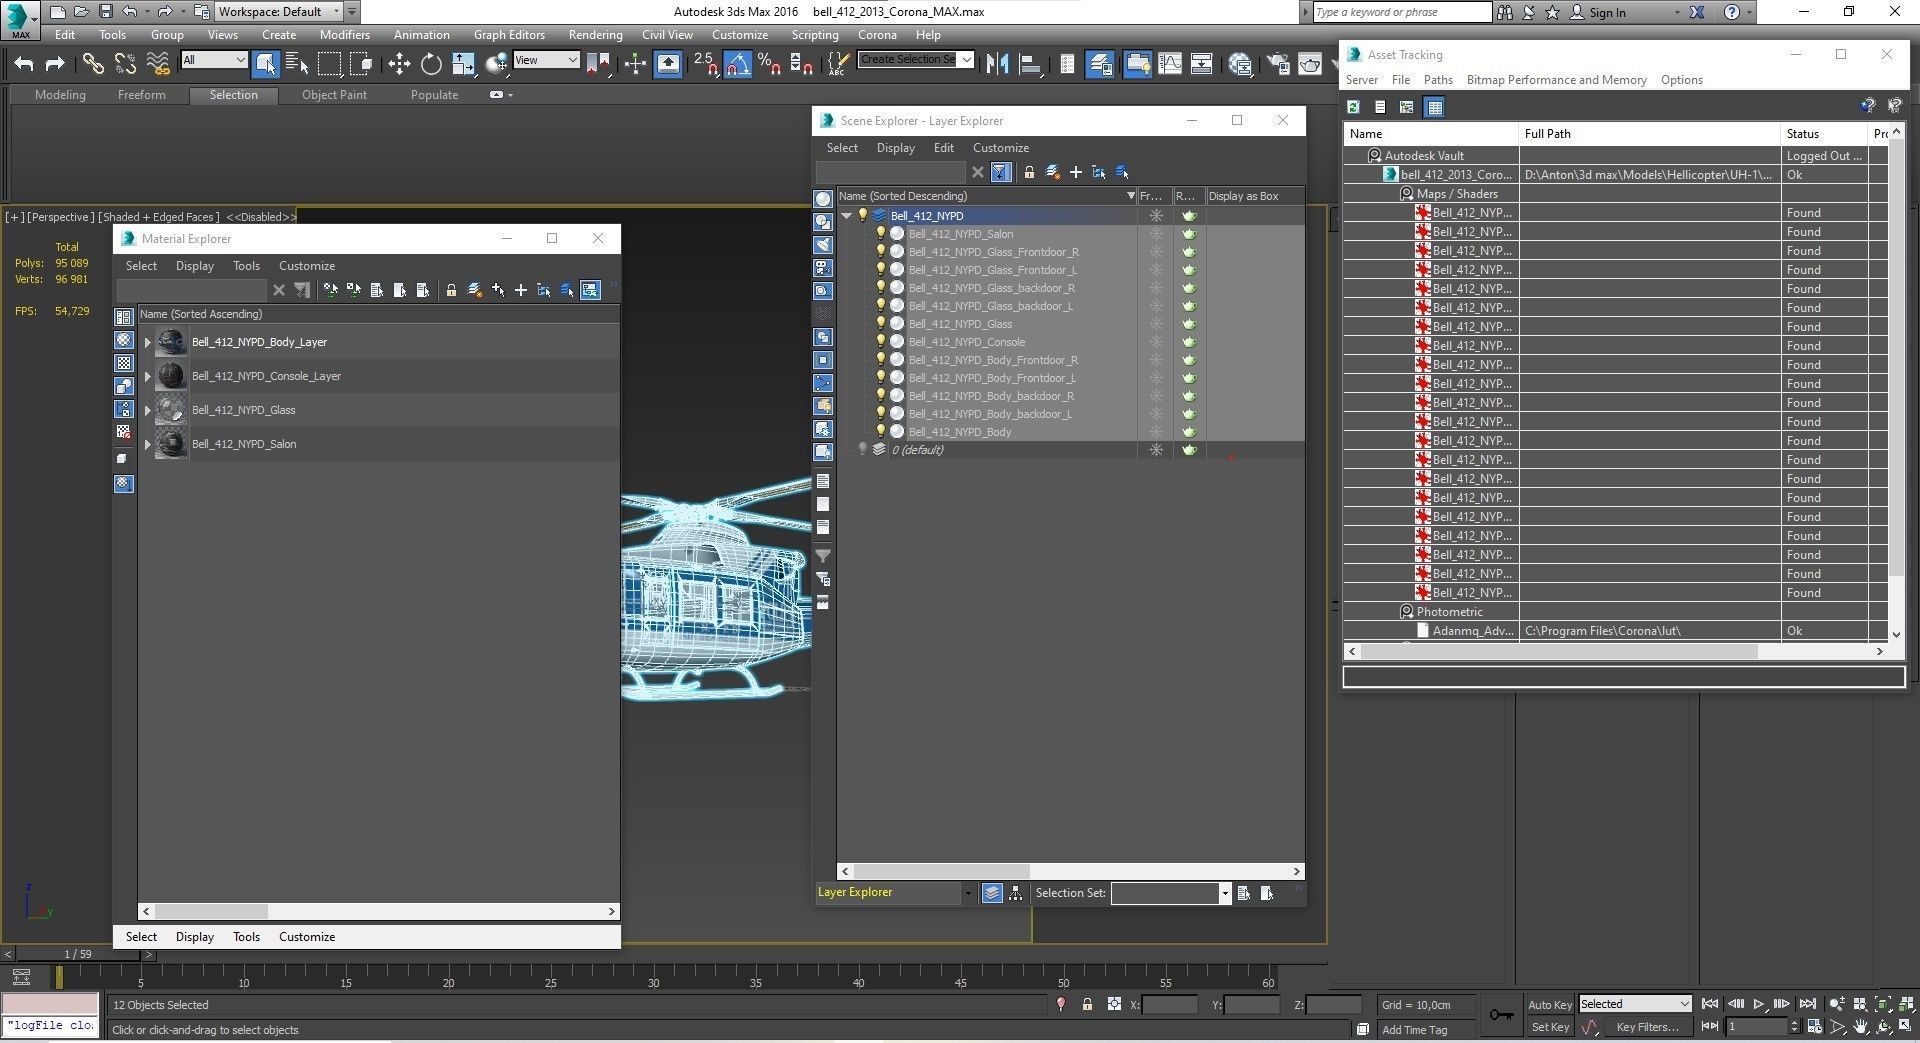
Task: Click the Material Explorer horizontal scrollbar
Action: [212, 911]
